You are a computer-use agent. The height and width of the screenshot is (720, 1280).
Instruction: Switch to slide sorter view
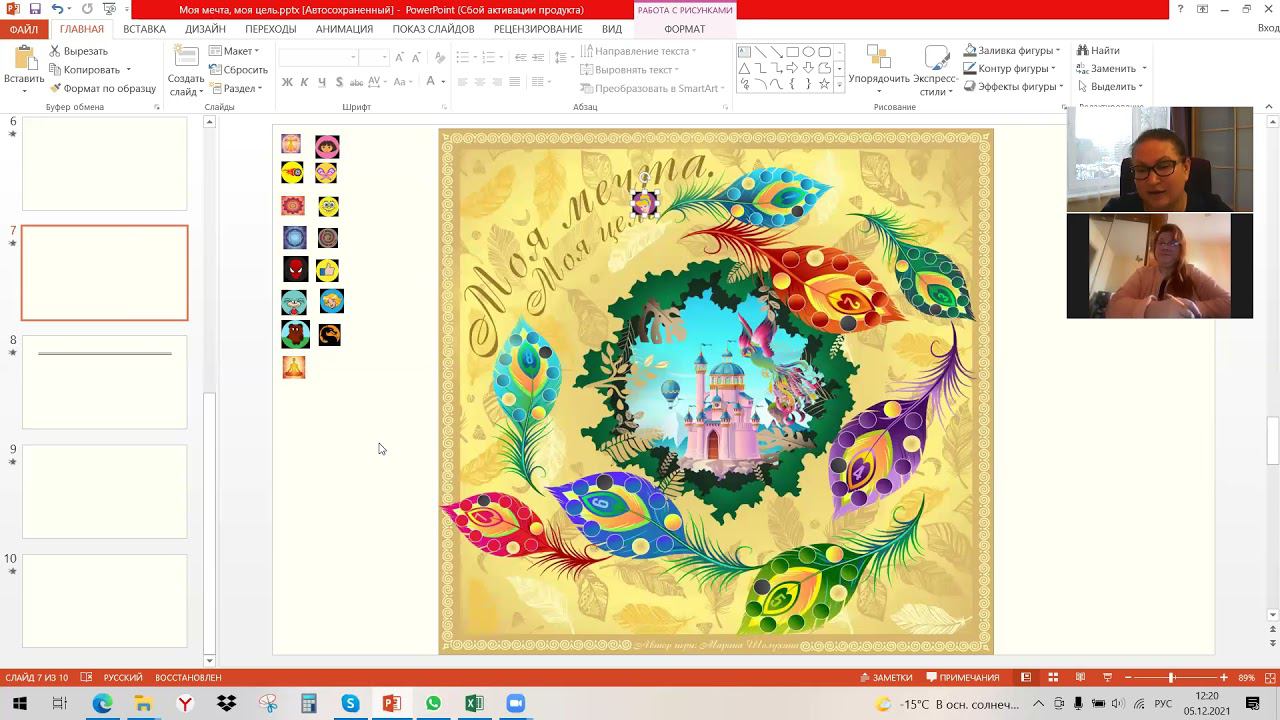1053,677
